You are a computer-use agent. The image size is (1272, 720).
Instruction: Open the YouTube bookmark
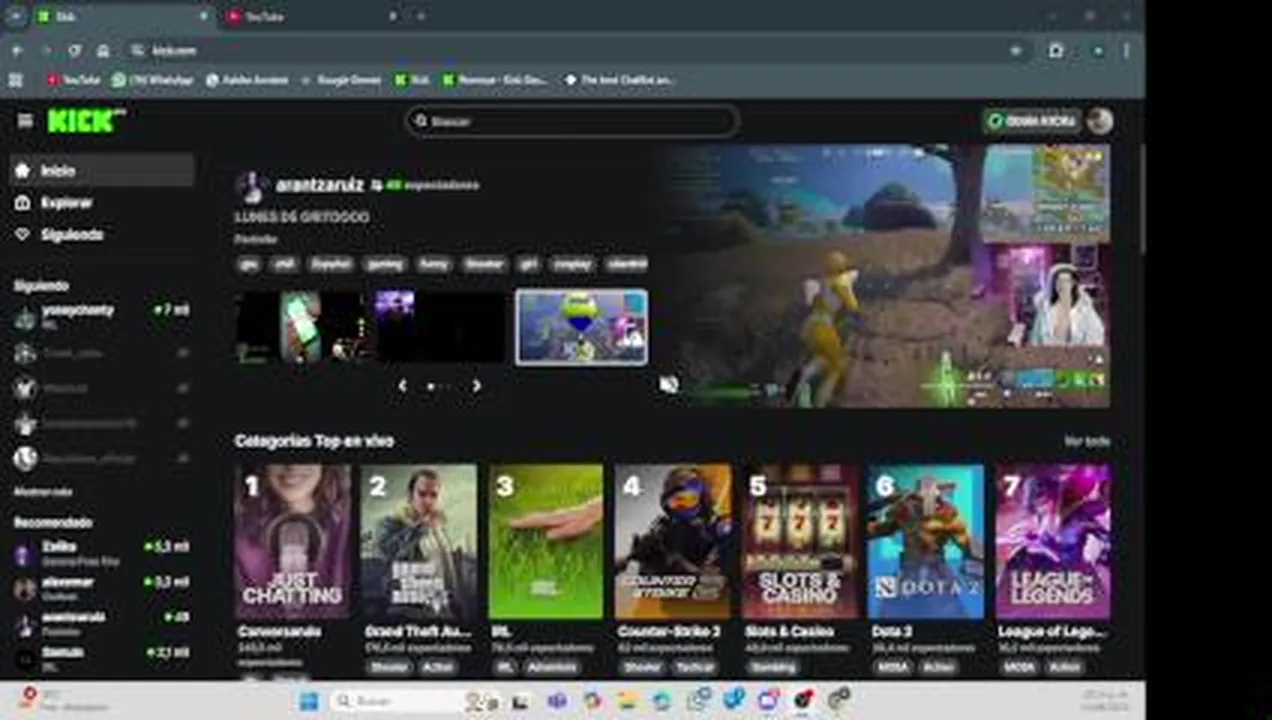74,80
